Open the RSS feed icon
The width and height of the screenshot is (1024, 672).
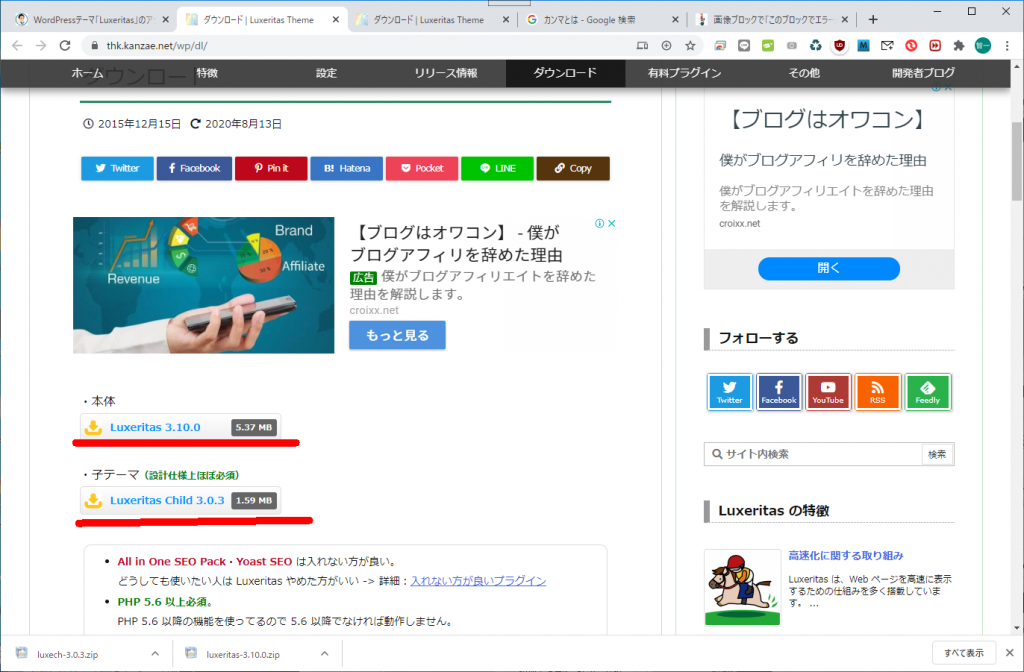[x=877, y=392]
